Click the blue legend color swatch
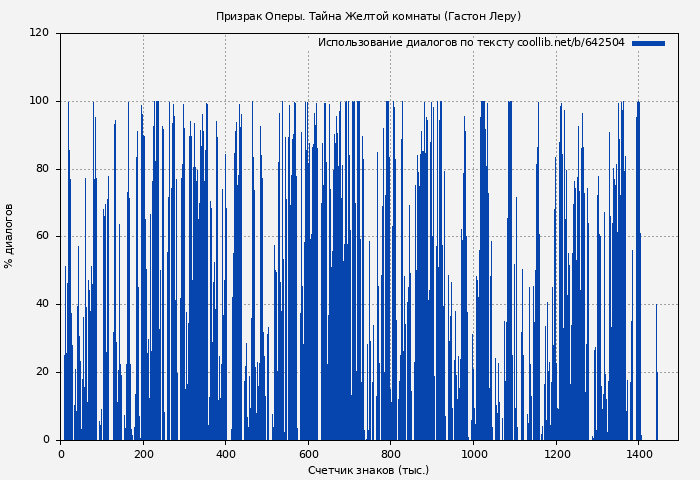This screenshot has width=700, height=480. 648,43
